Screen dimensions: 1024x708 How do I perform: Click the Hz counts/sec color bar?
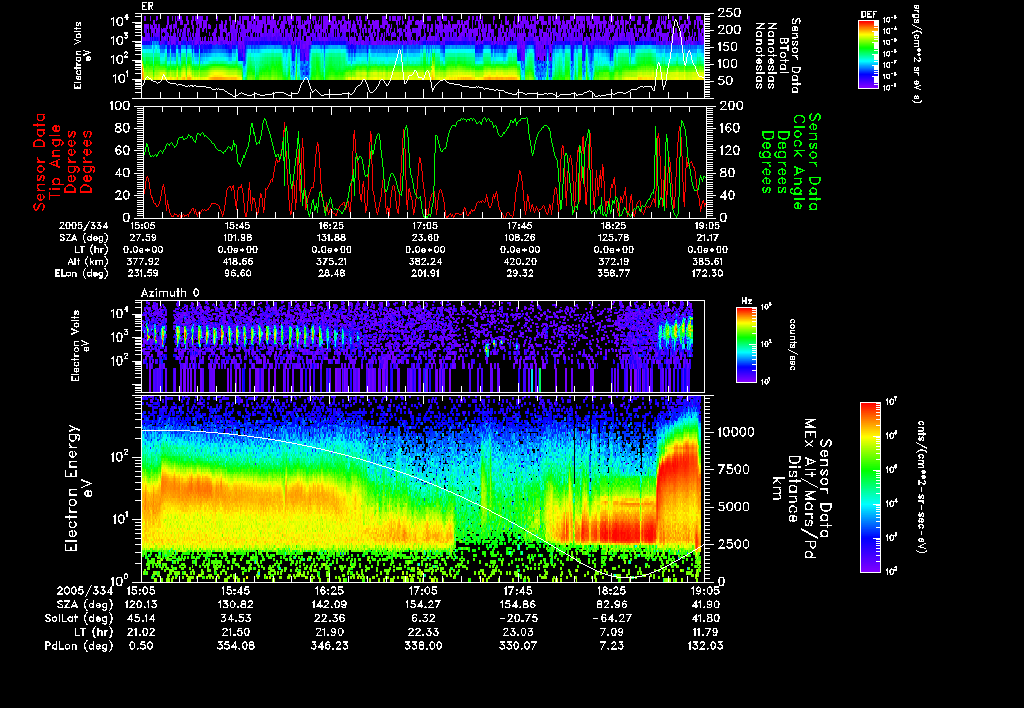point(746,344)
